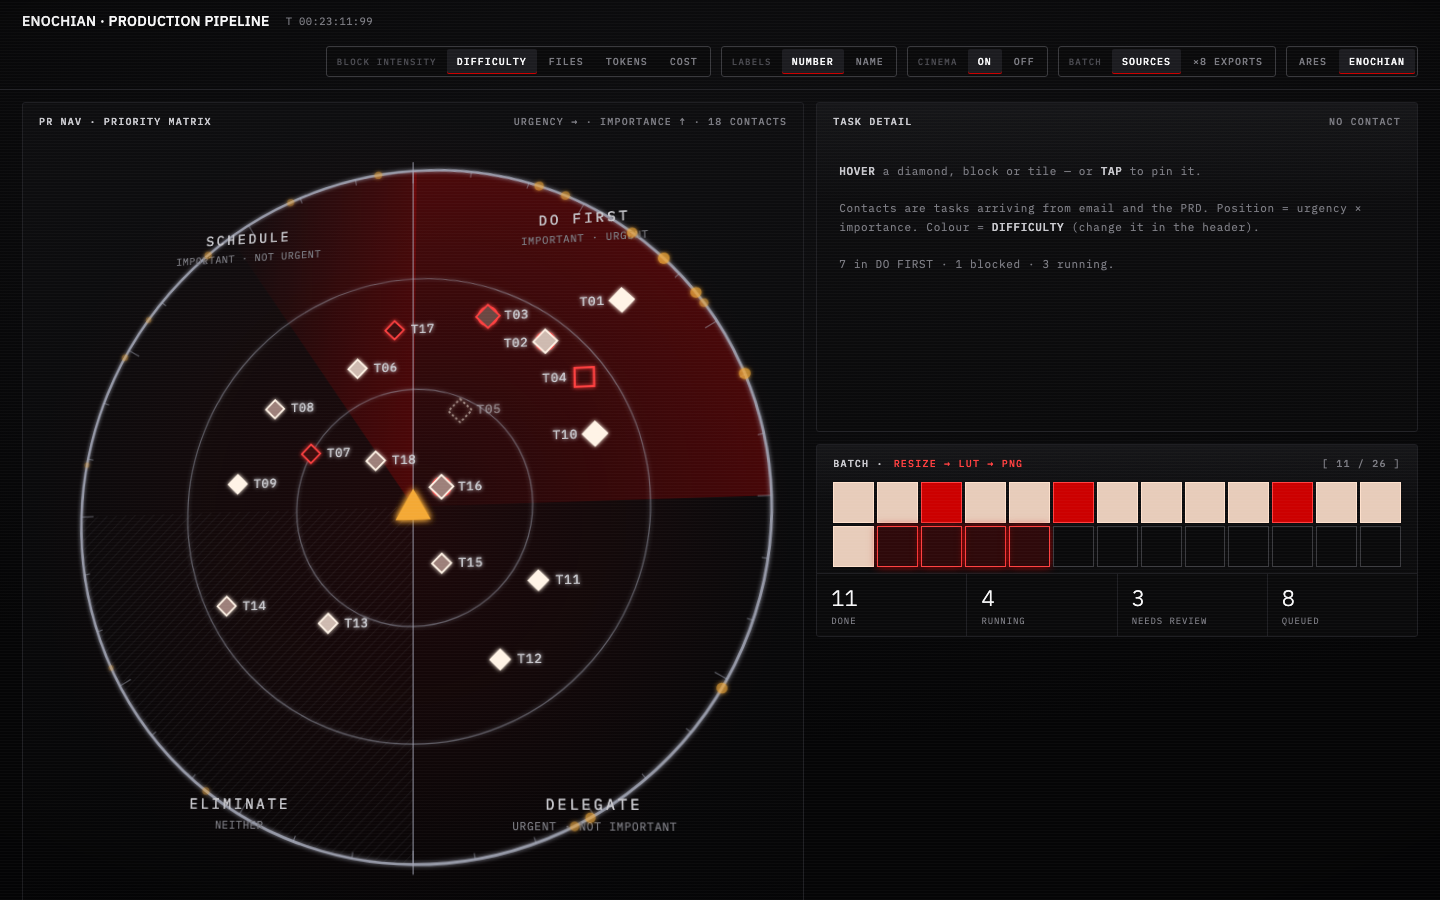Switch block intensity to Tokens
Image resolution: width=1440 pixels, height=900 pixels.
coord(627,62)
